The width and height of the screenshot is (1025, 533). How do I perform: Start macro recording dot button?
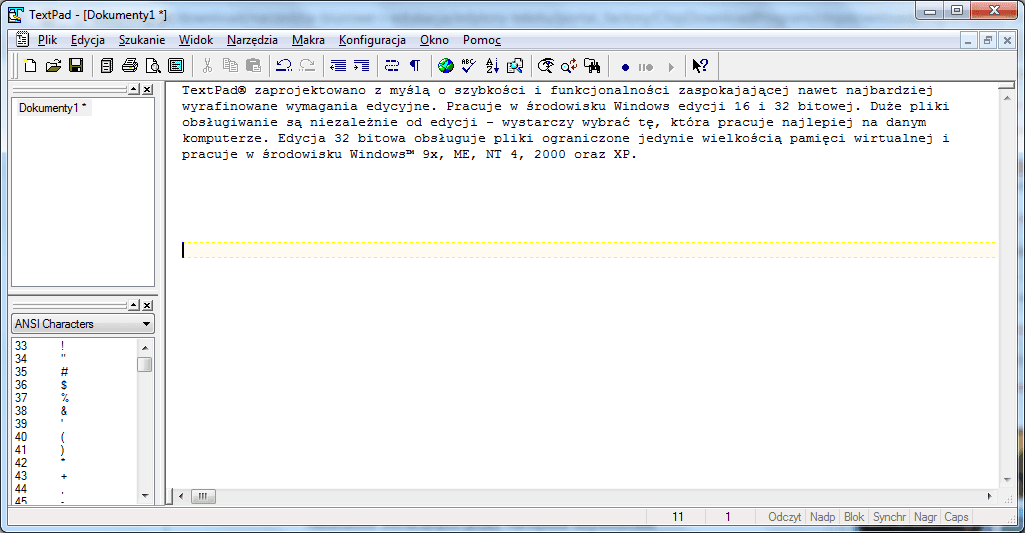[625, 67]
